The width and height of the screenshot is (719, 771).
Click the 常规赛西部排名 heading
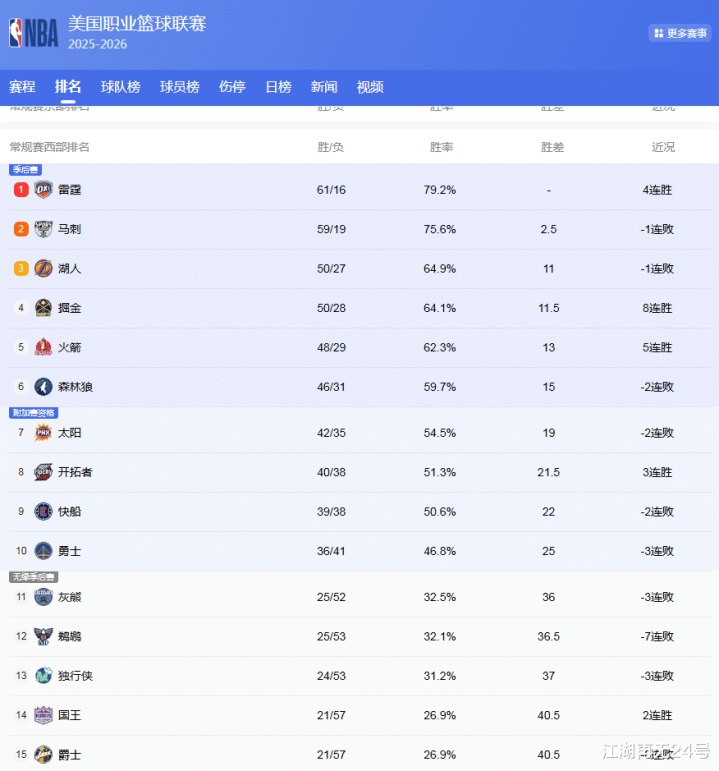tap(50, 147)
